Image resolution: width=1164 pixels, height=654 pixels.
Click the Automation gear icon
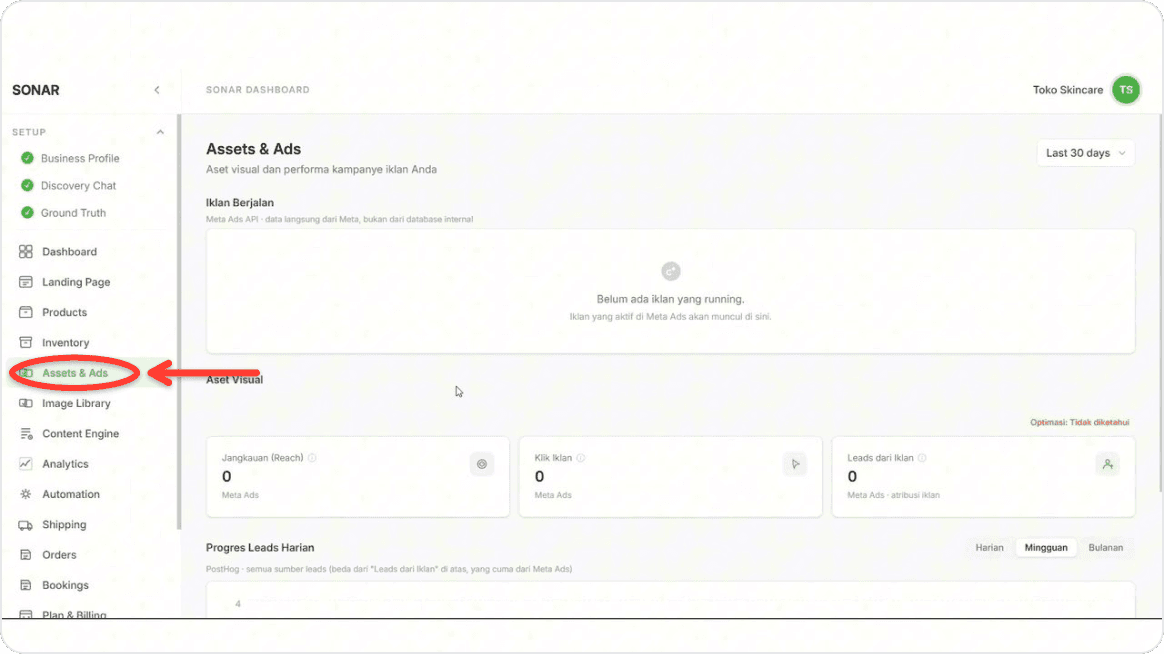(x=26, y=494)
